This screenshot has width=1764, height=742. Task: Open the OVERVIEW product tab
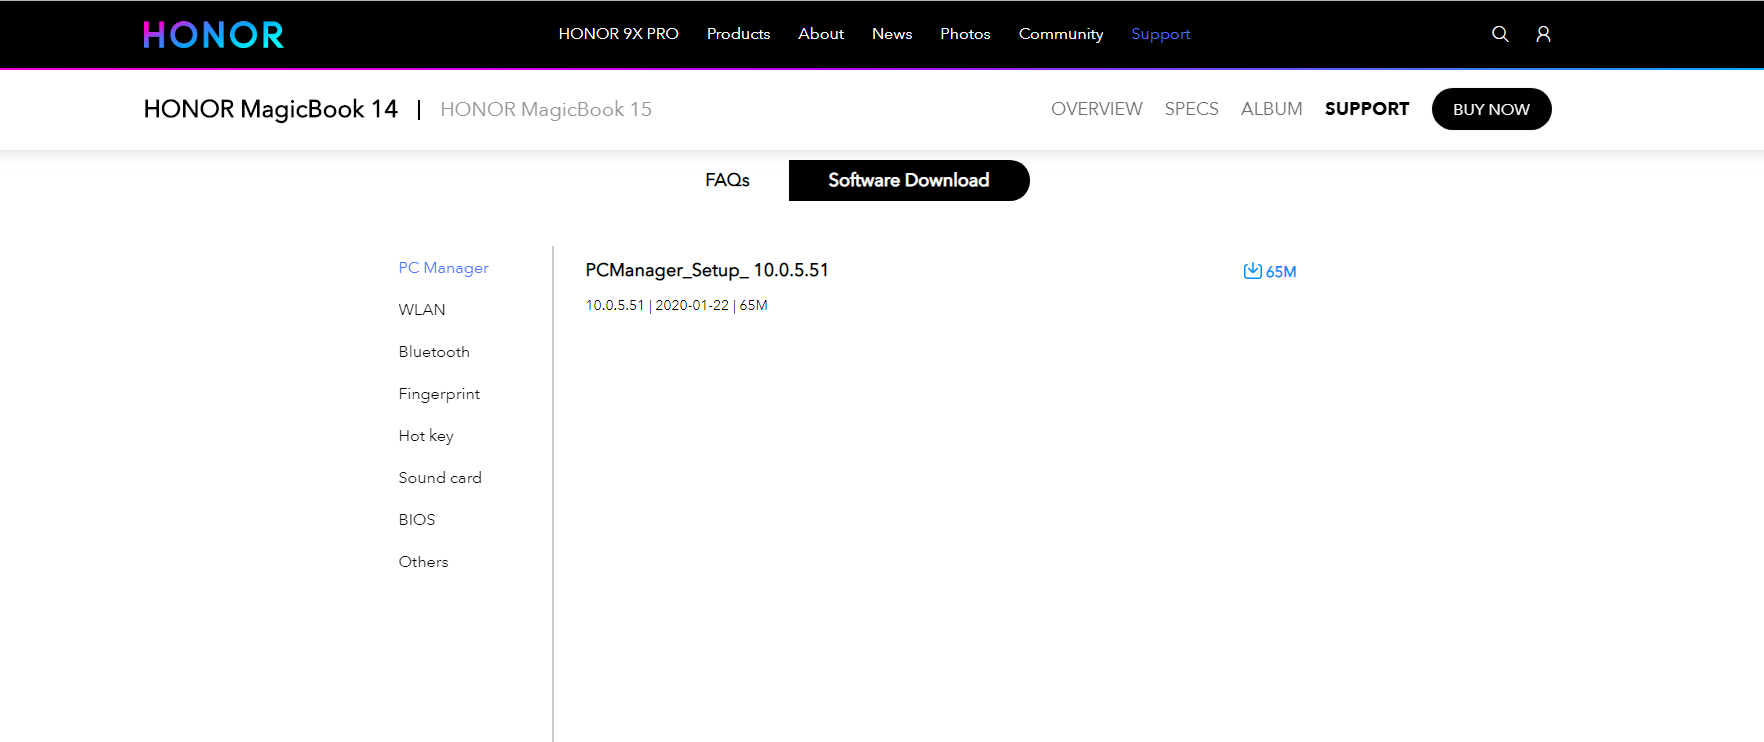pyautogui.click(x=1096, y=109)
